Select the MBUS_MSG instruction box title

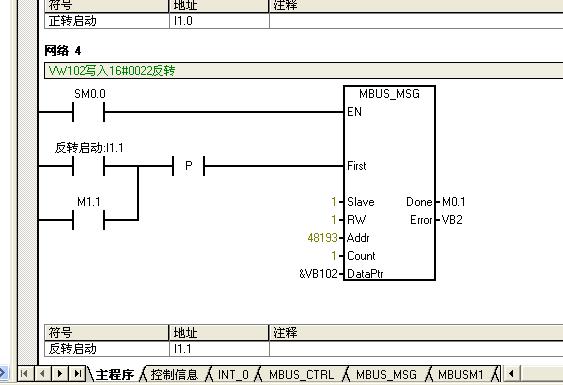(389, 94)
